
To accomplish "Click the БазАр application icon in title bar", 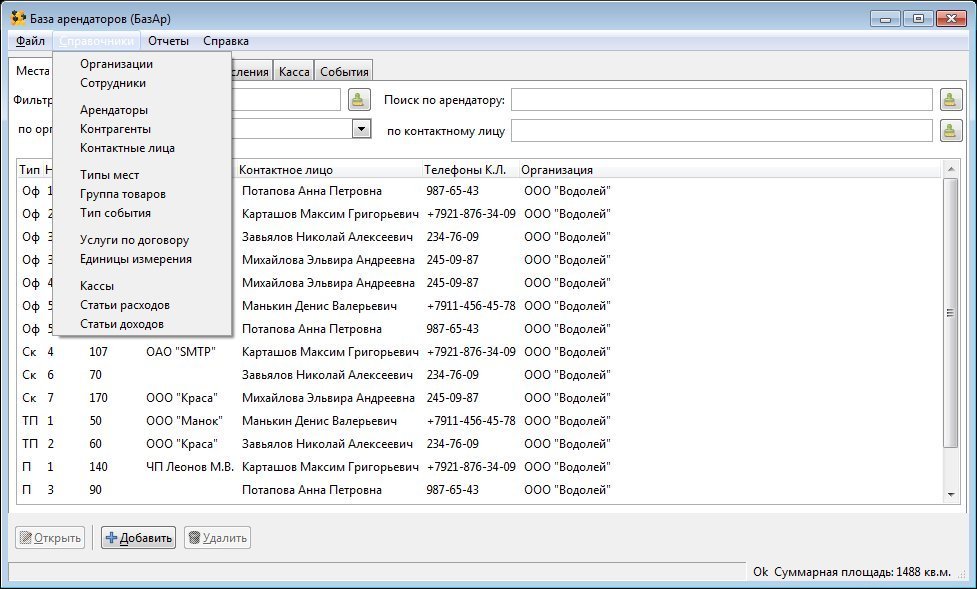I will point(17,17).
